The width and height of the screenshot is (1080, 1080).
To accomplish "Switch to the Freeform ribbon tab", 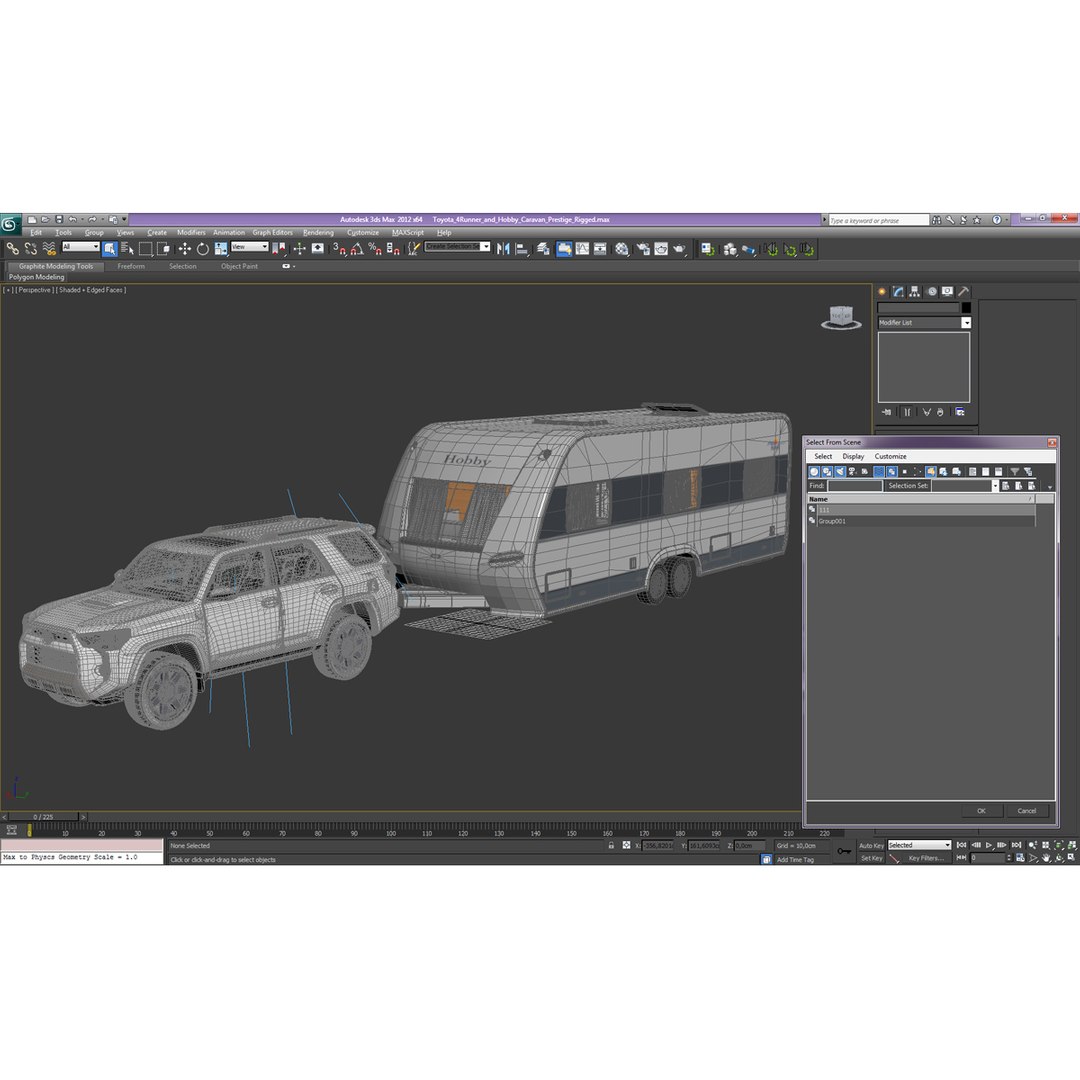I will (131, 267).
